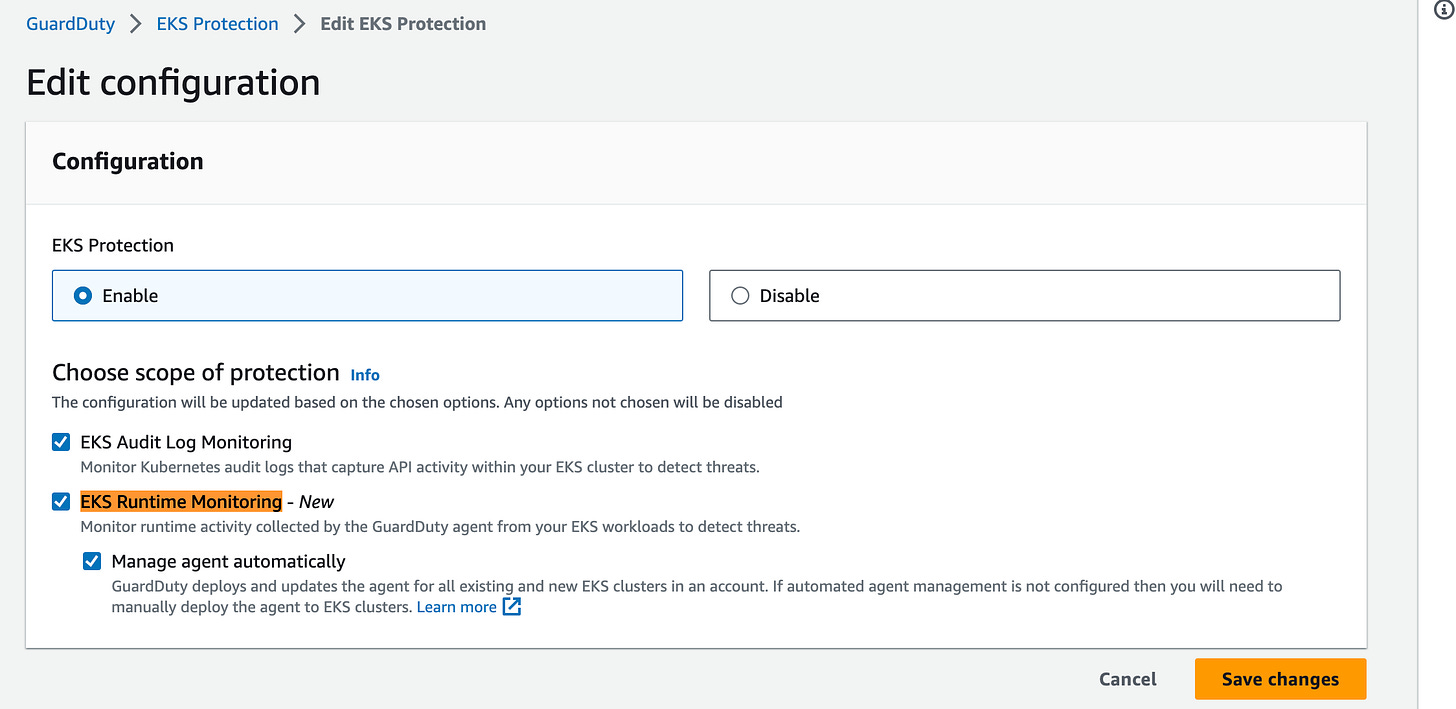The width and height of the screenshot is (1456, 709).
Task: Toggle Manage agent automatically checkbox
Action: (x=92, y=561)
